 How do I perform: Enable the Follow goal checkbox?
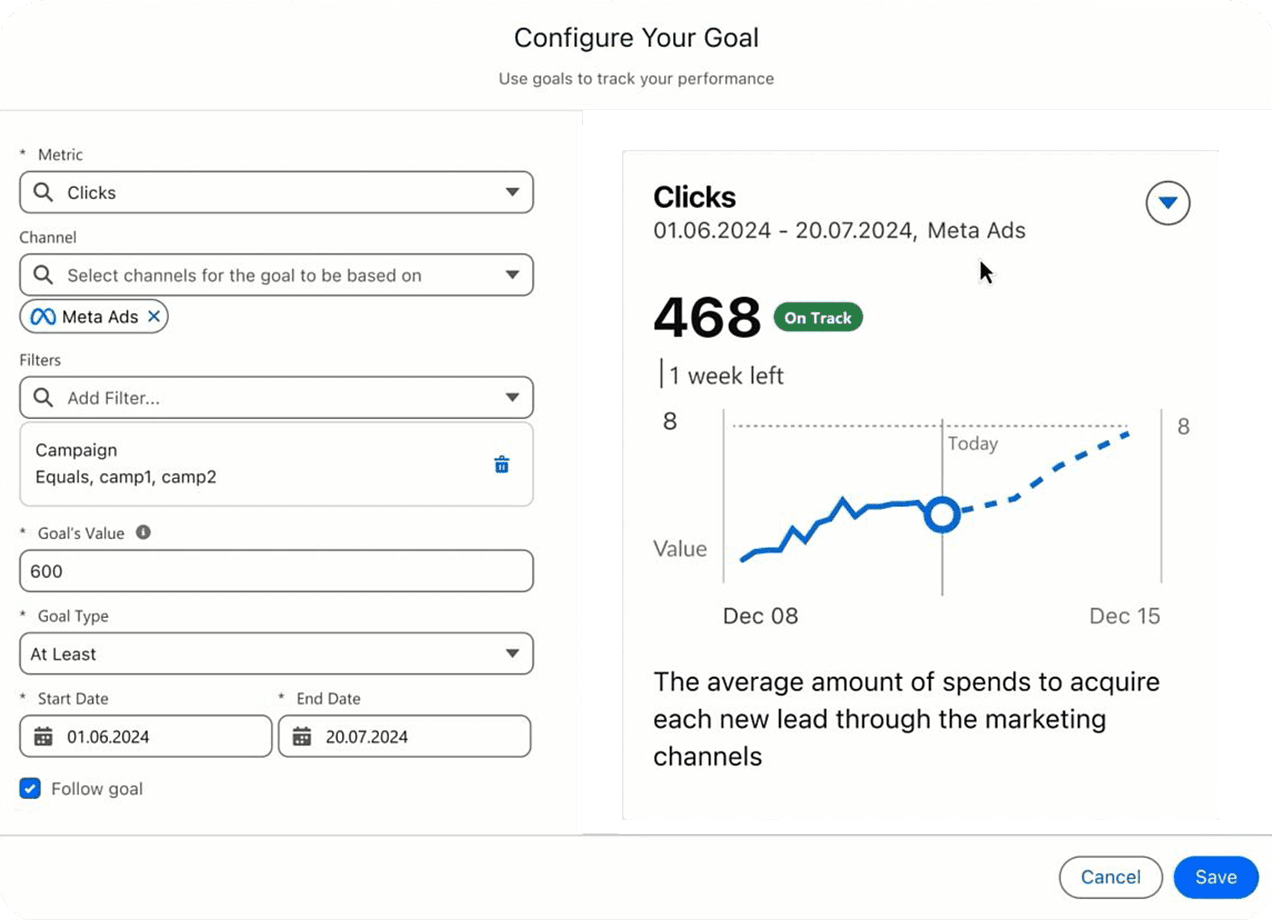[x=30, y=789]
